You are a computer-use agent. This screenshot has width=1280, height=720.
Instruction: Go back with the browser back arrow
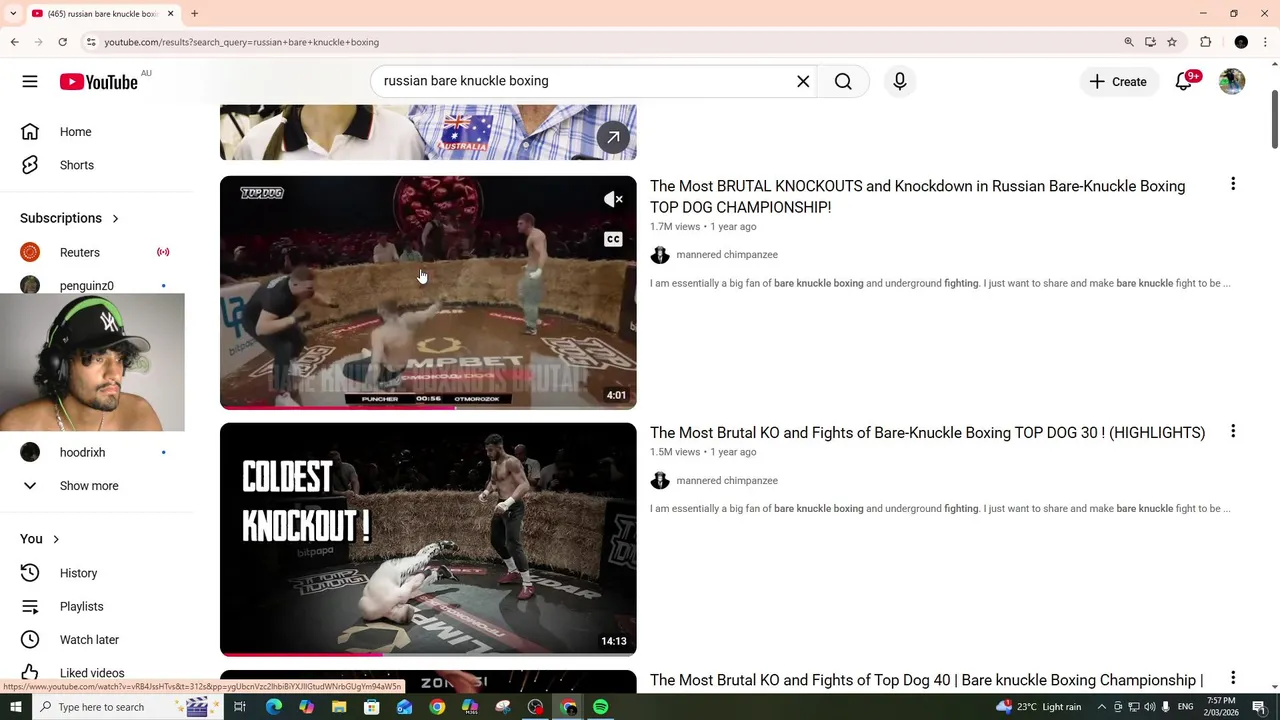pyautogui.click(x=14, y=42)
